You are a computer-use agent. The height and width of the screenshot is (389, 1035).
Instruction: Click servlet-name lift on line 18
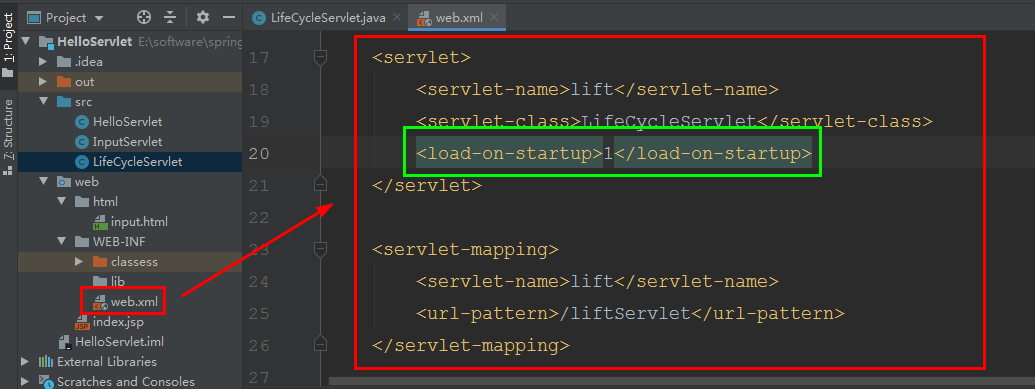click(591, 90)
